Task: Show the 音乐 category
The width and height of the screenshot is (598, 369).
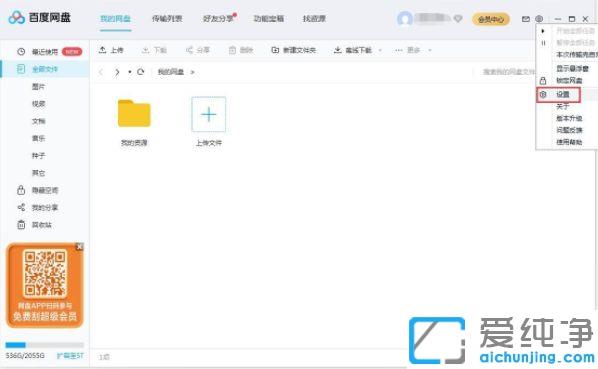Action: tap(39, 138)
